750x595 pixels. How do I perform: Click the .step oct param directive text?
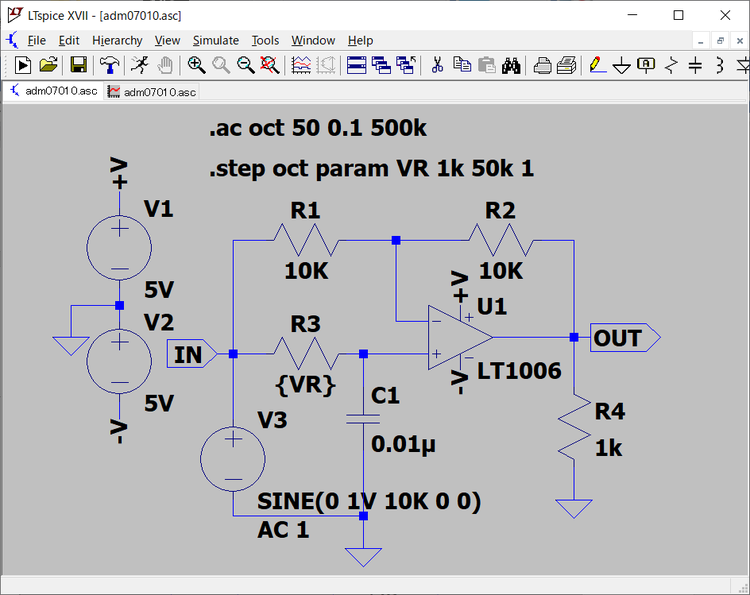click(x=371, y=169)
